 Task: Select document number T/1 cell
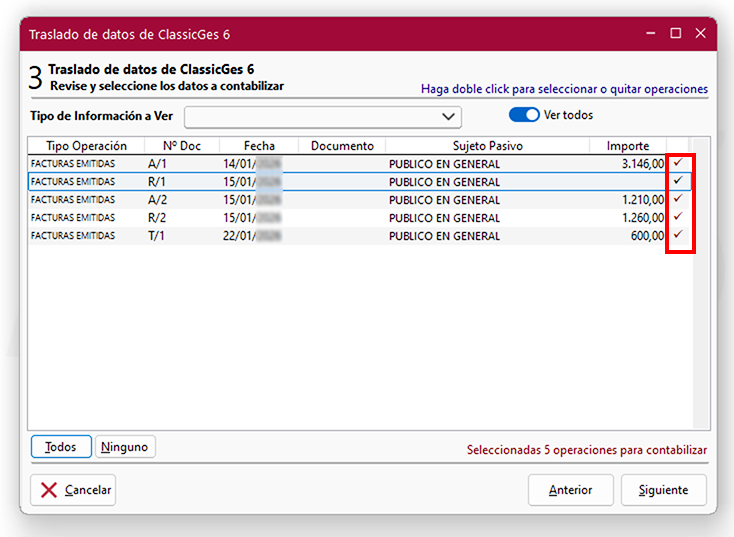[x=156, y=235]
